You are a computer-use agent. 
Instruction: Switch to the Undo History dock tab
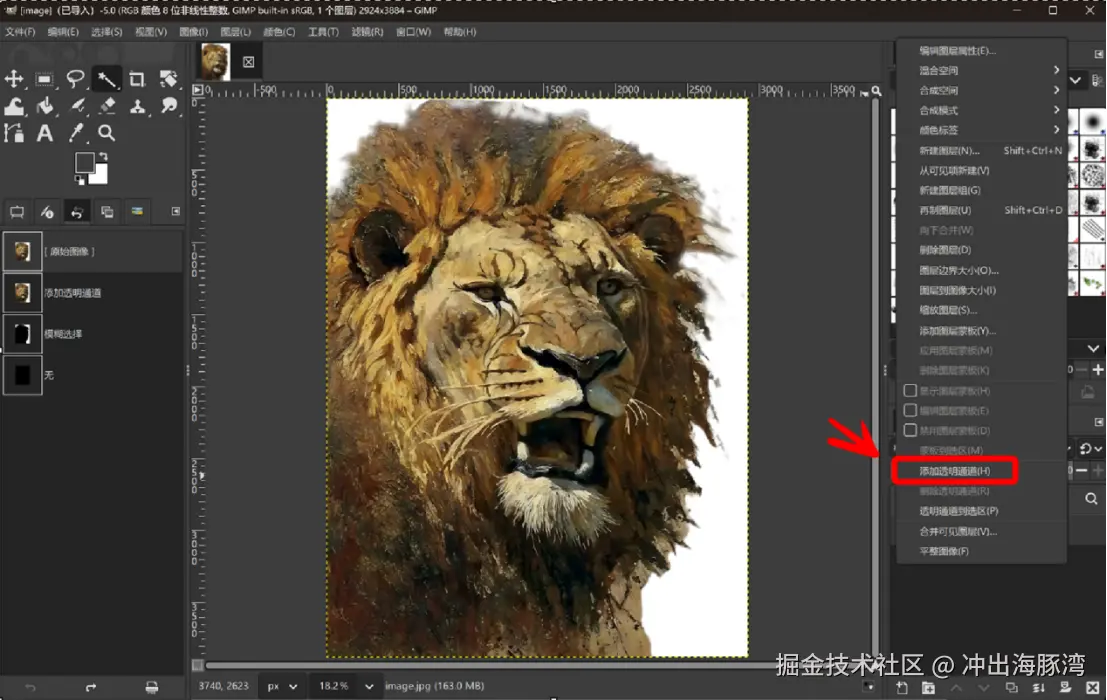click(77, 212)
